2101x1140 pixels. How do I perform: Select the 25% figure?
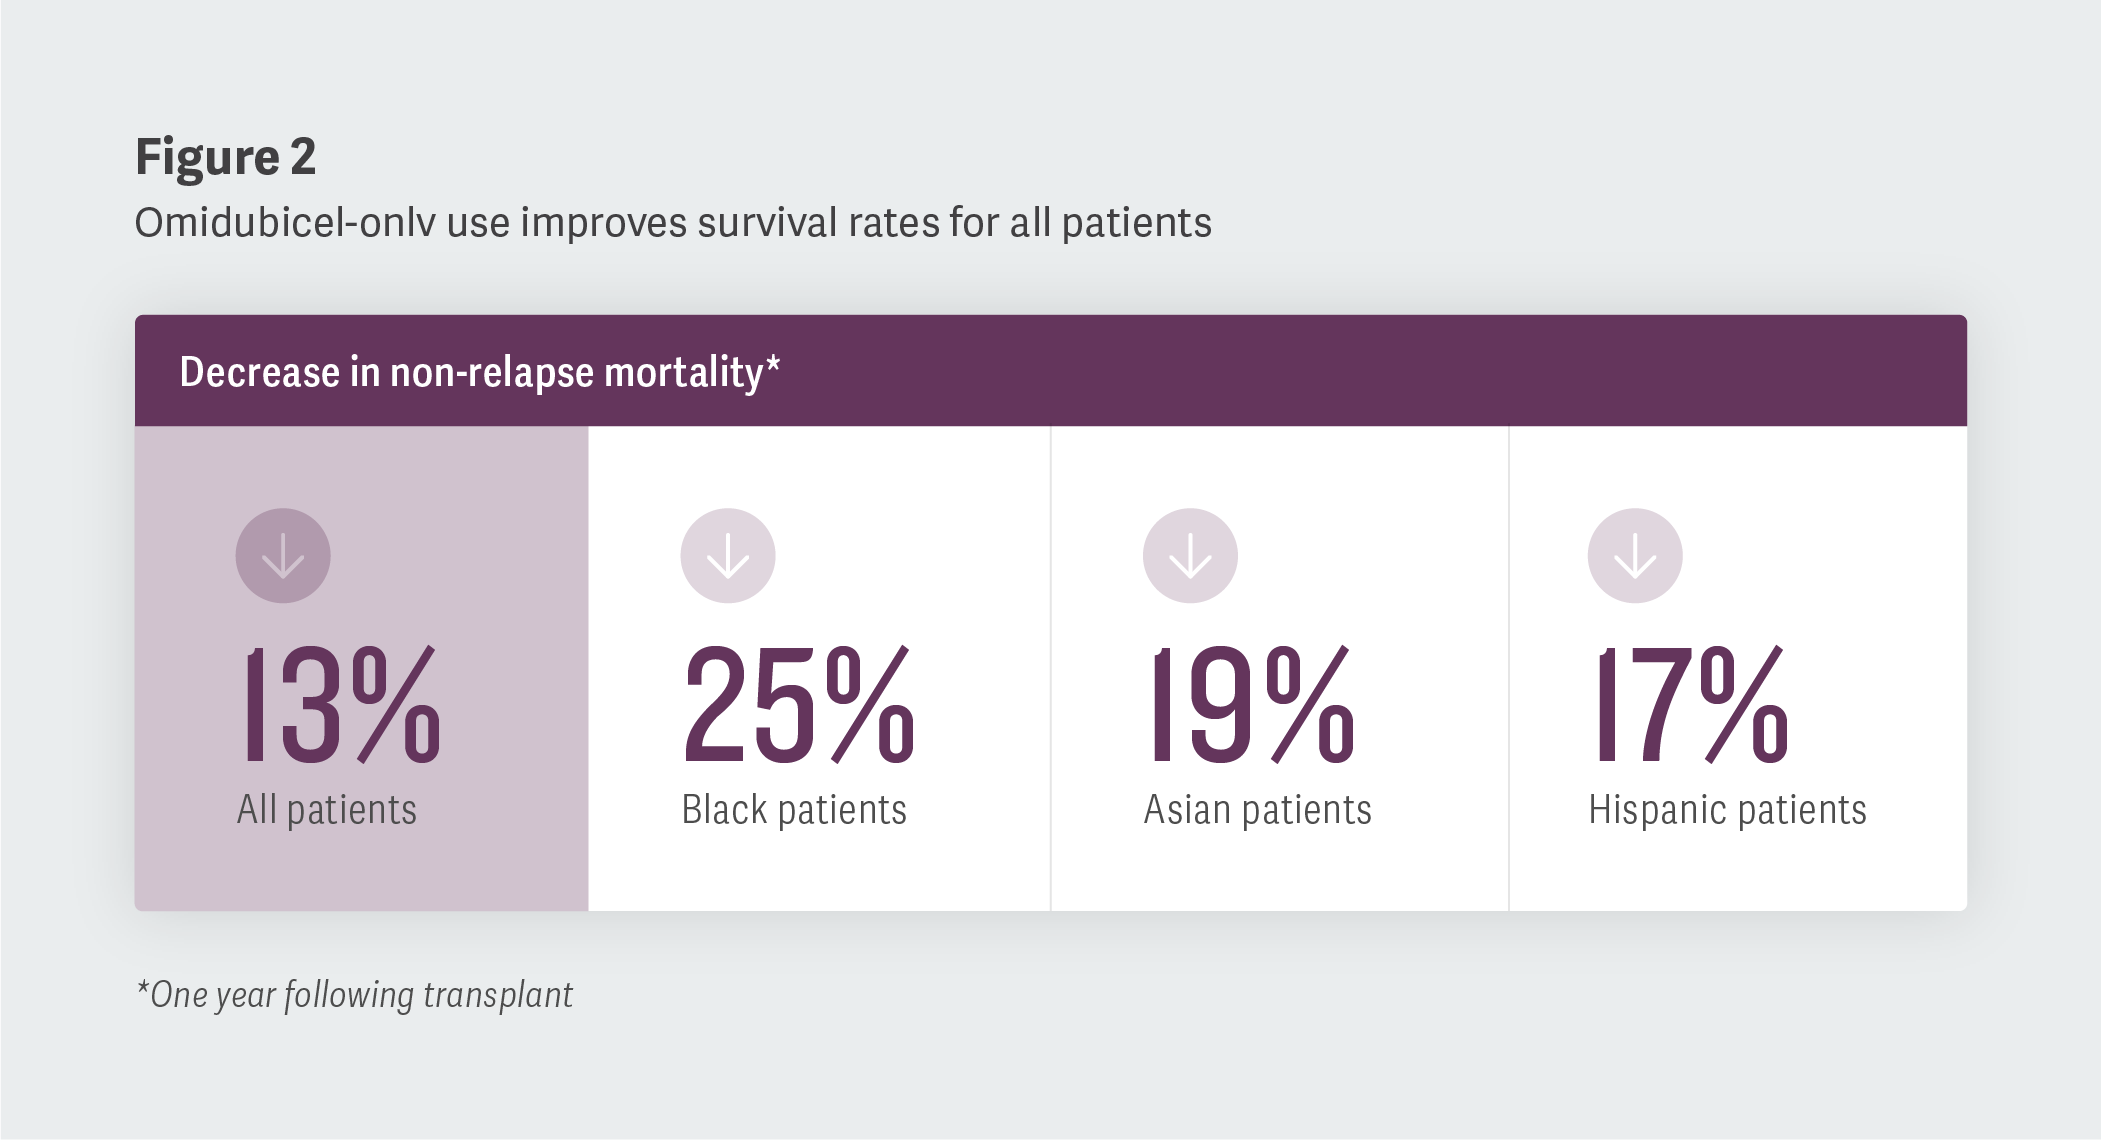(798, 705)
